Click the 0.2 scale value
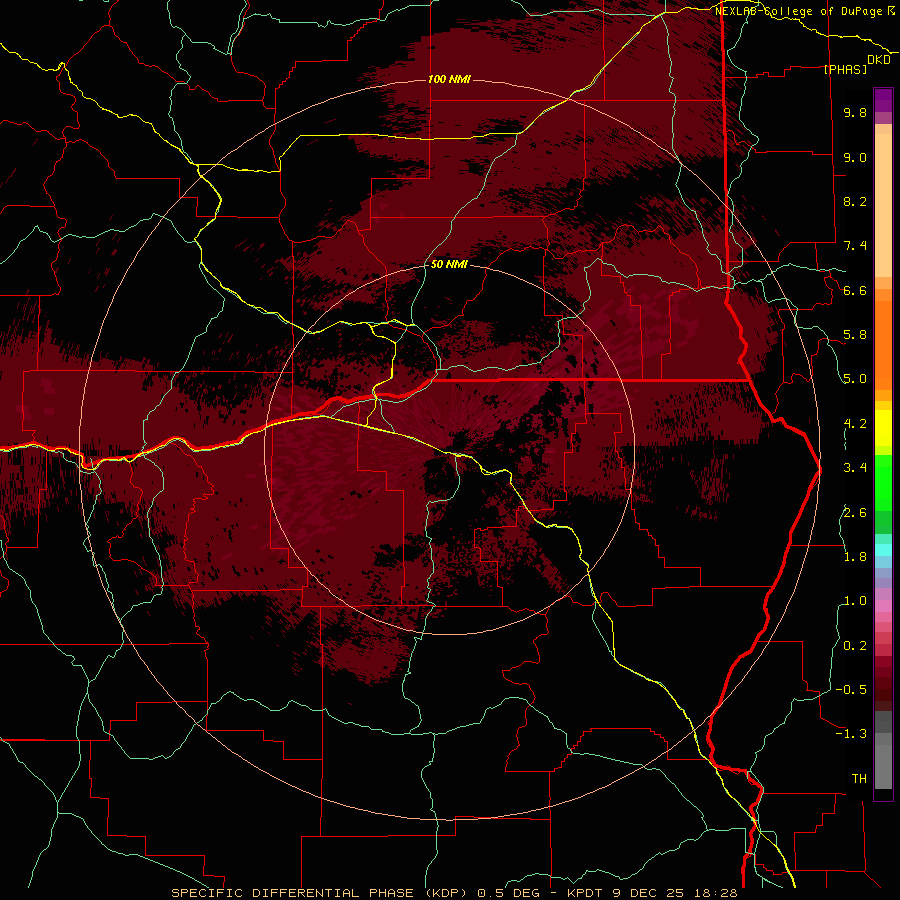 click(x=855, y=646)
